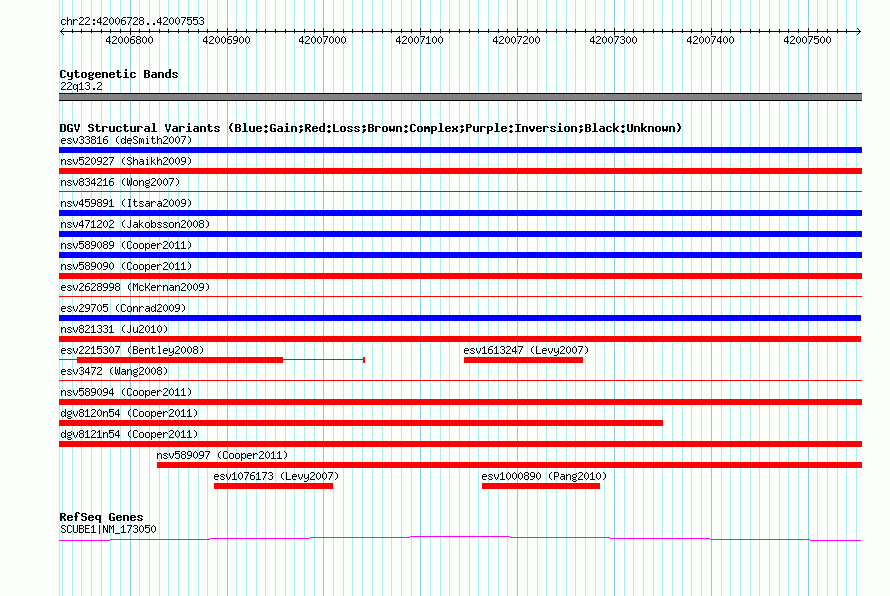
Task: Click the 42007500 ruler position label
Action: click(x=807, y=40)
